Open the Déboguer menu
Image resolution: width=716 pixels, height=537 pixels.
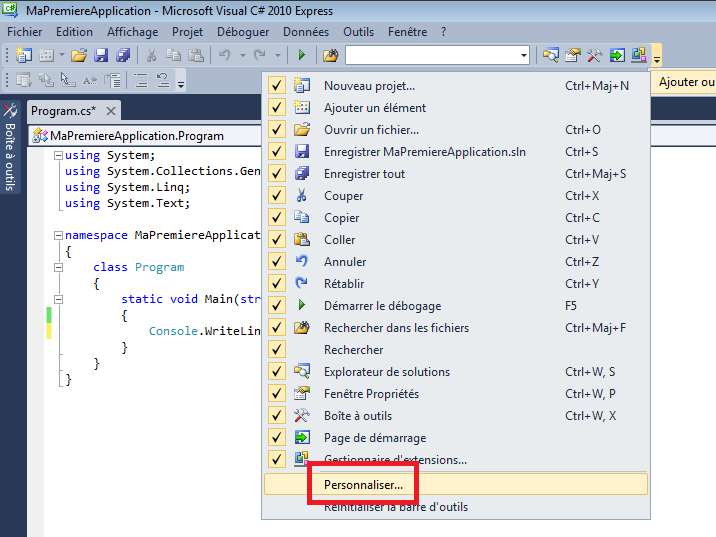[x=243, y=32]
